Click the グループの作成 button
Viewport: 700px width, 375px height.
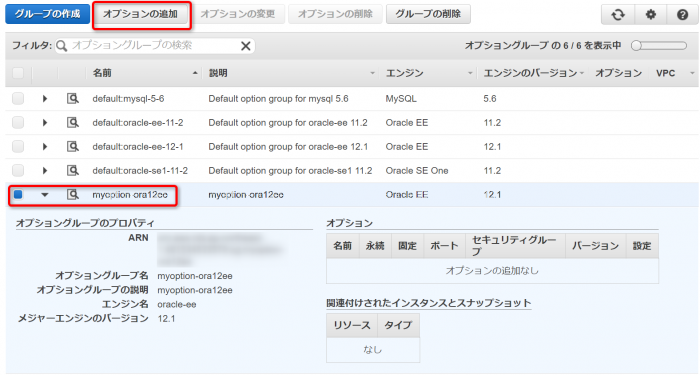tap(47, 14)
